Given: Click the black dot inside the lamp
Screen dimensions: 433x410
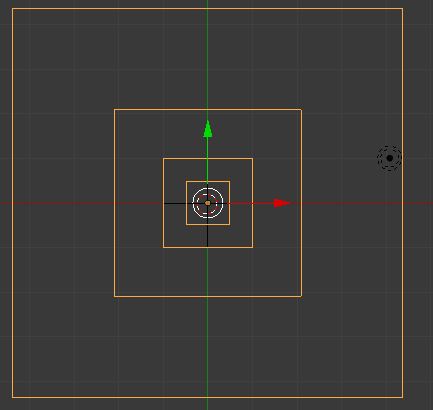Looking at the screenshot, I should point(390,158).
